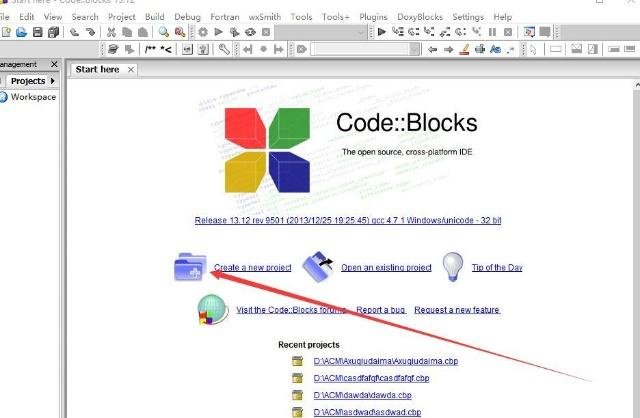Image resolution: width=640 pixels, height=418 pixels.
Task: Click the Tip of the Day lightbulb icon
Action: (x=453, y=266)
